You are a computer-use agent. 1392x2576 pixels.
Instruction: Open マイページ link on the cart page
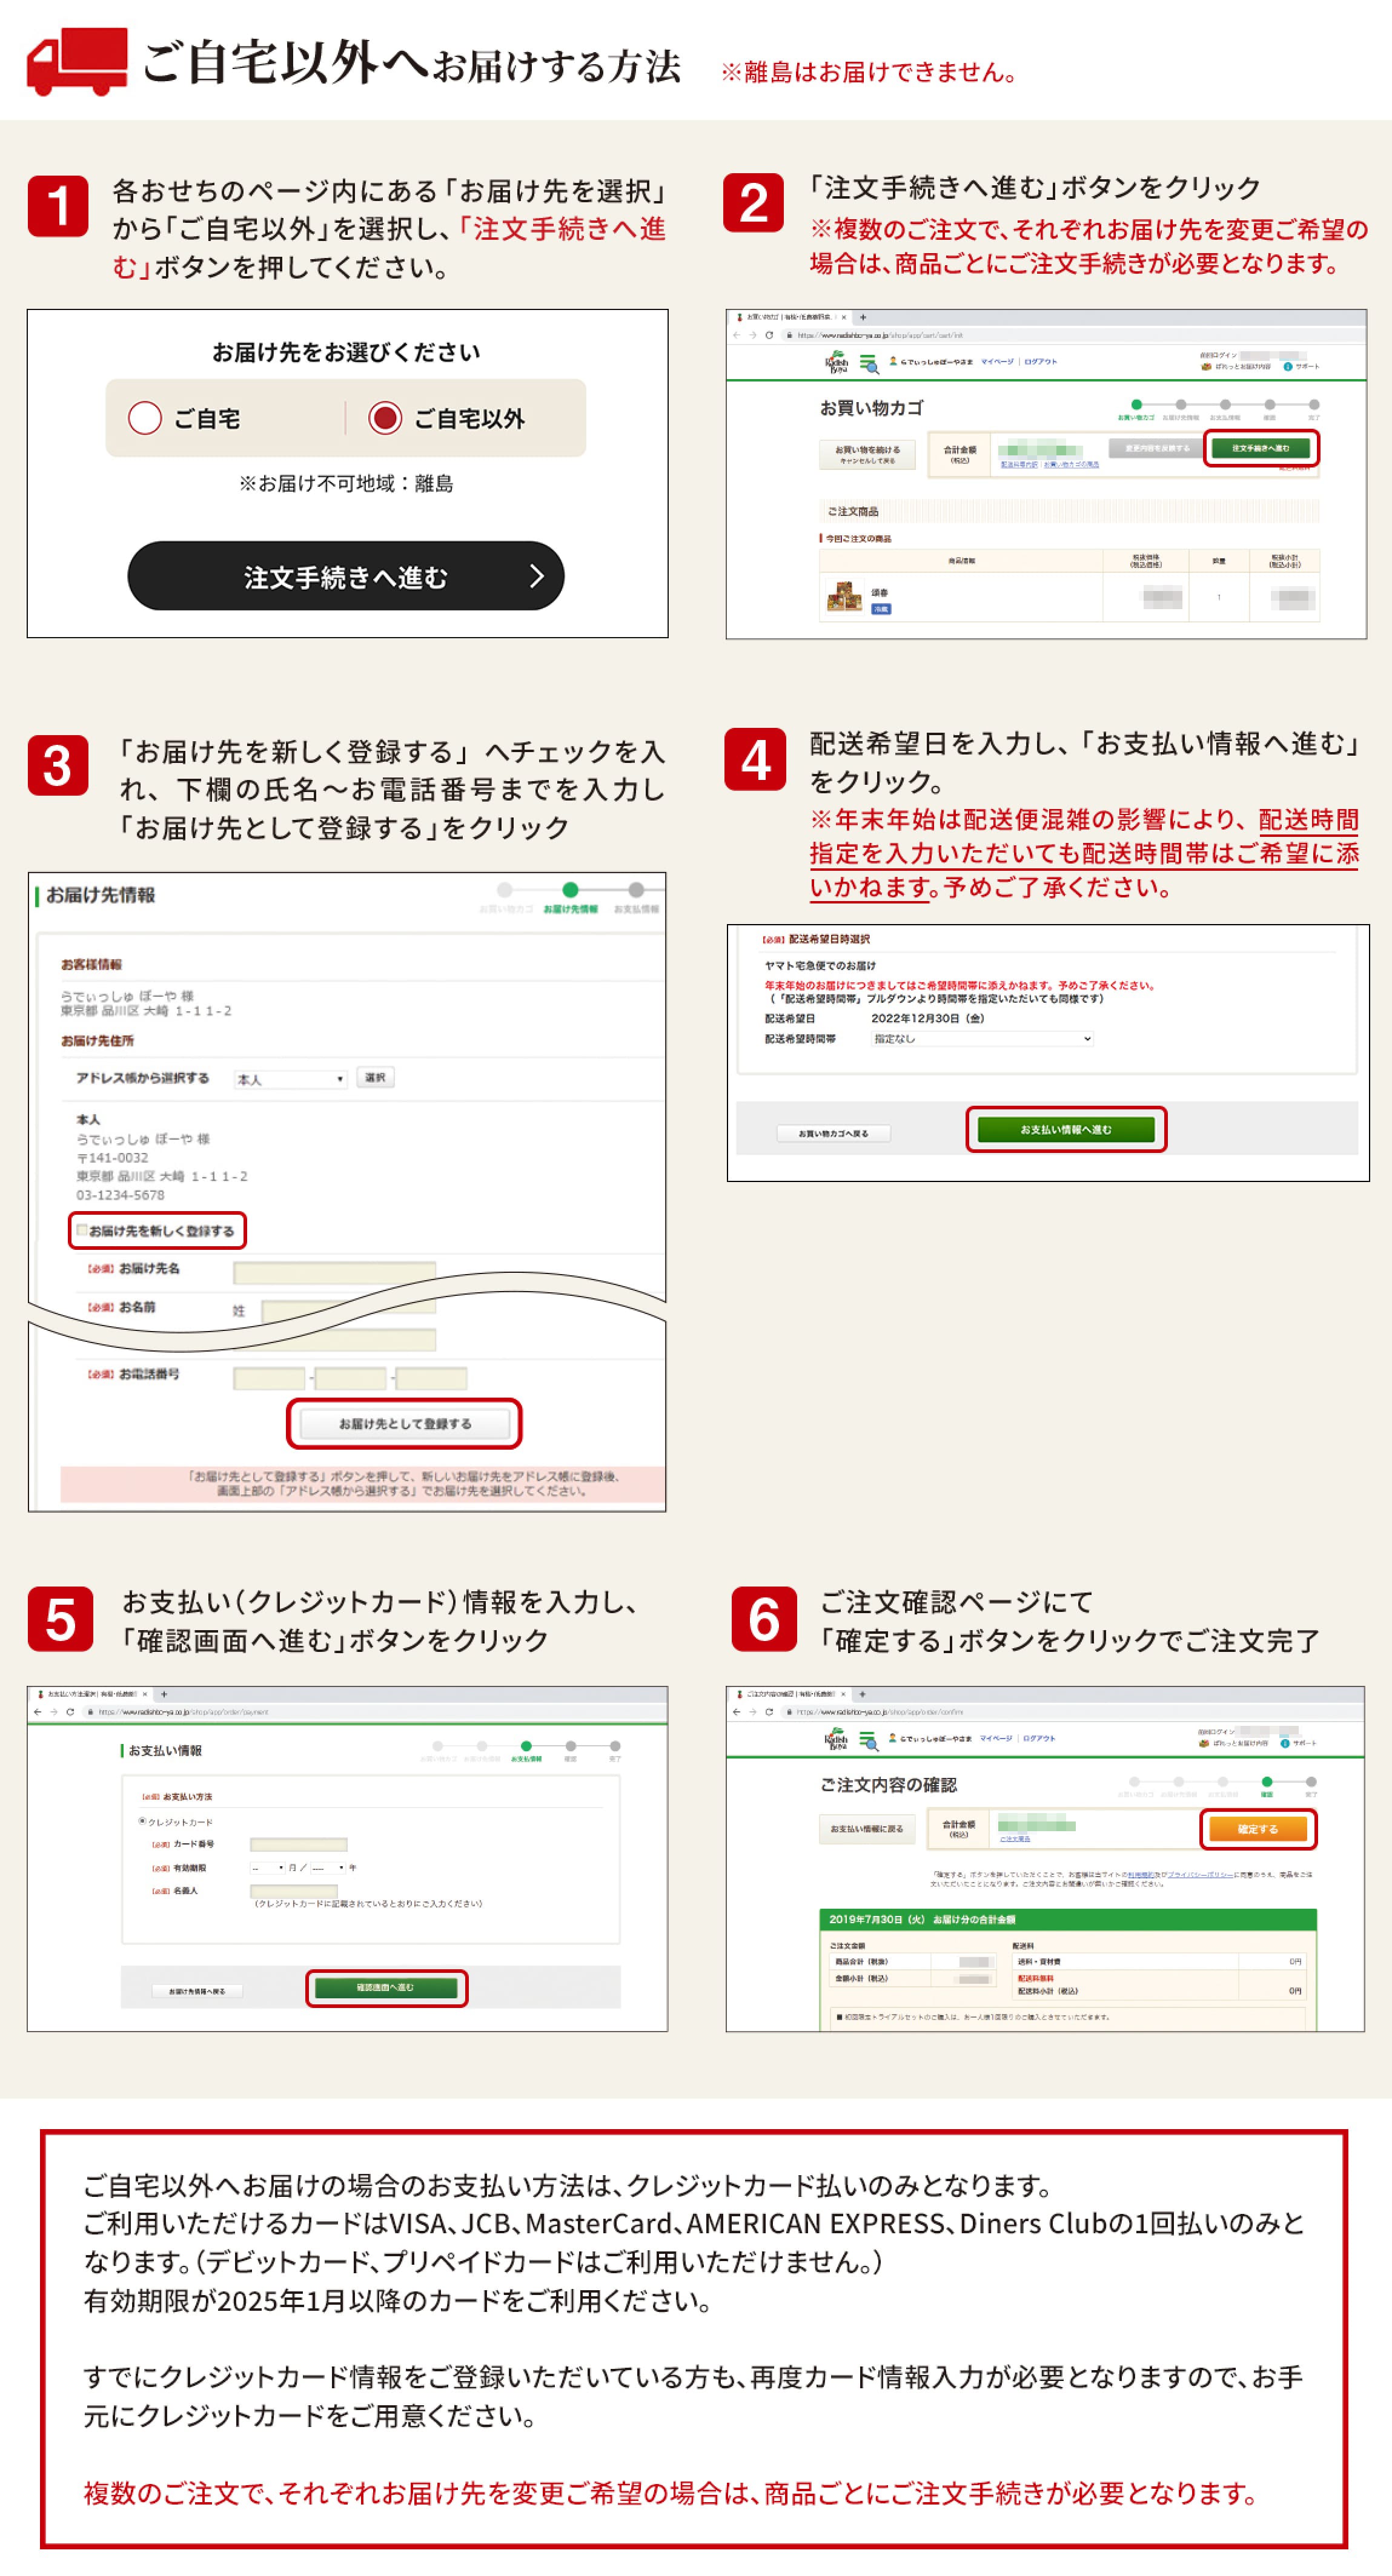(x=997, y=362)
